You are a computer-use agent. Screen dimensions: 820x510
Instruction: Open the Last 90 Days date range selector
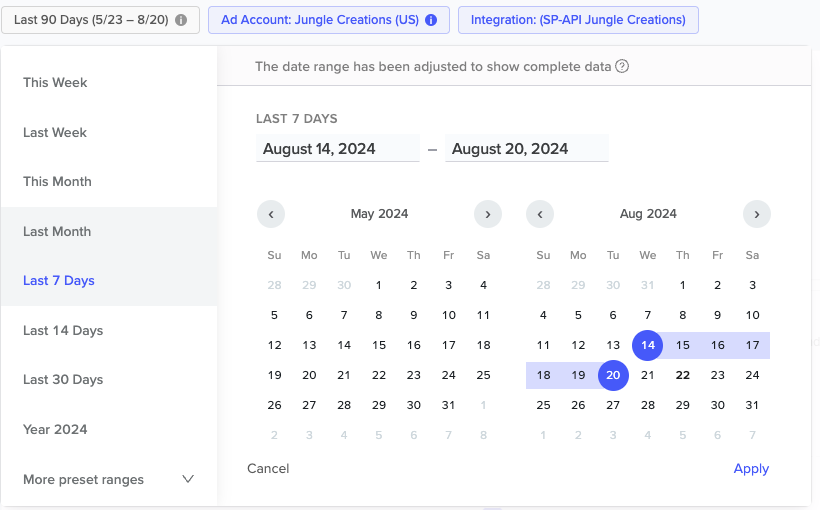(100, 20)
